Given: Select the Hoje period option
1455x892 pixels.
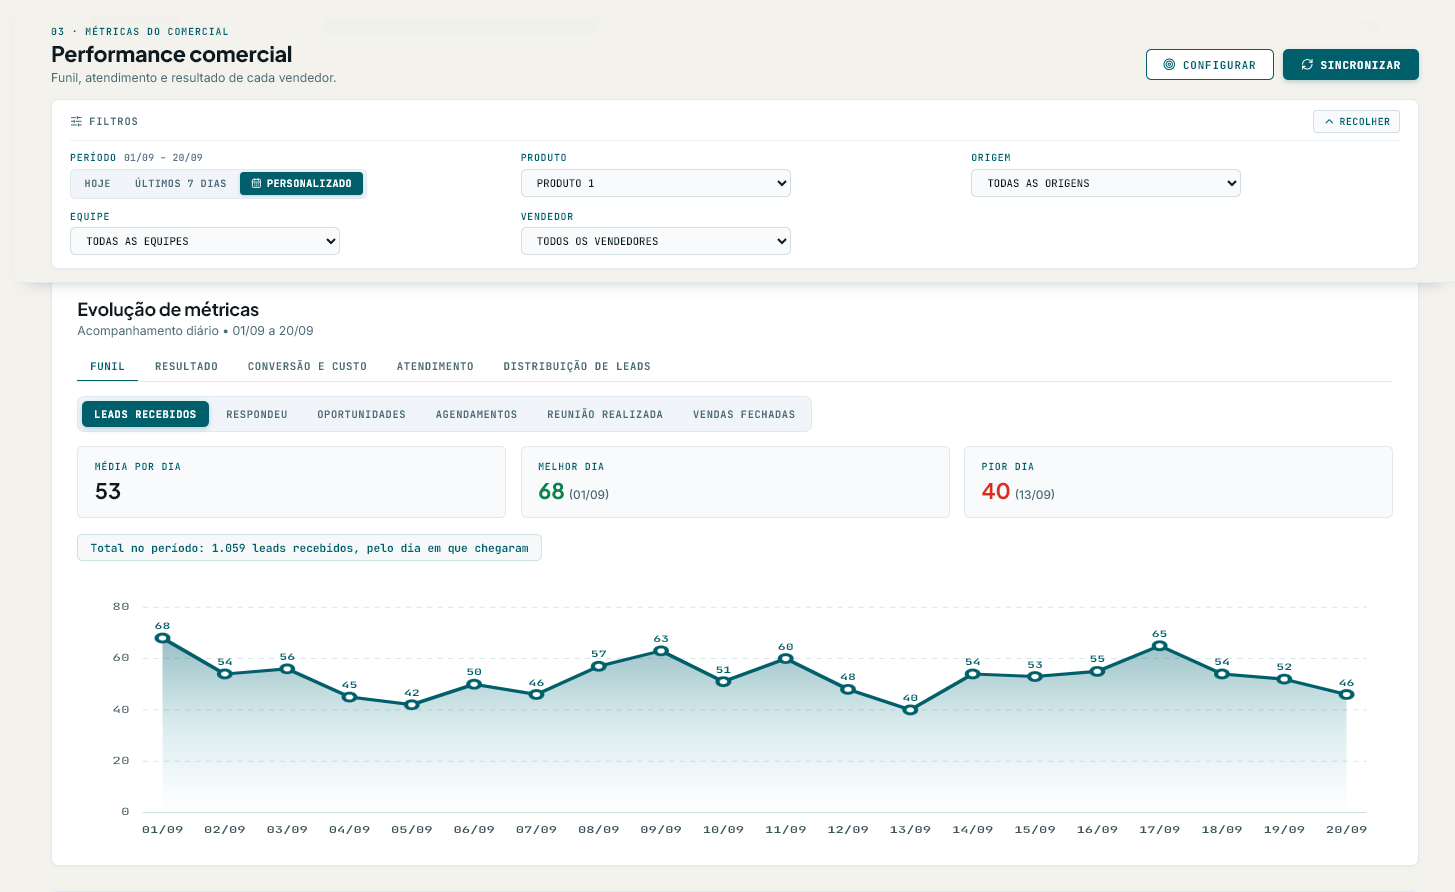Looking at the screenshot, I should coord(98,183).
